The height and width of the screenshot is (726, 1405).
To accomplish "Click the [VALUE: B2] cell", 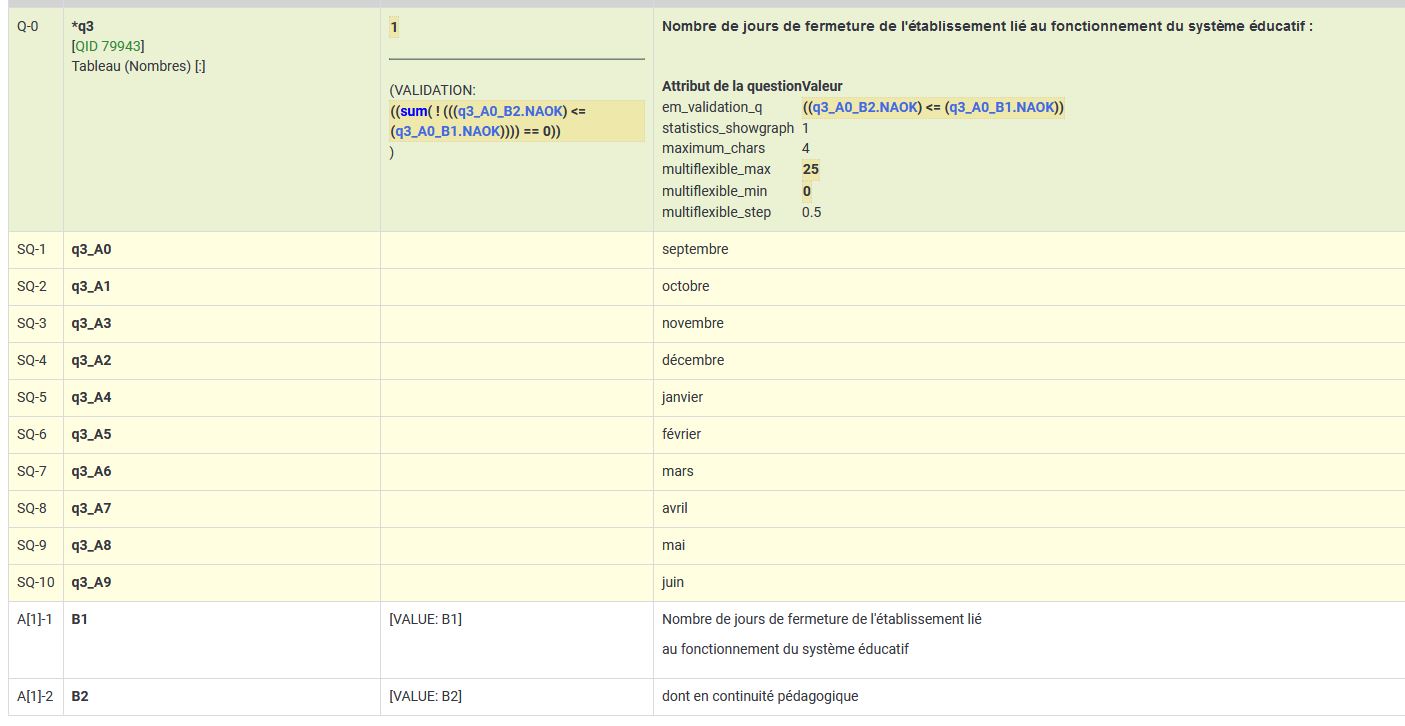I will pyautogui.click(x=425, y=696).
